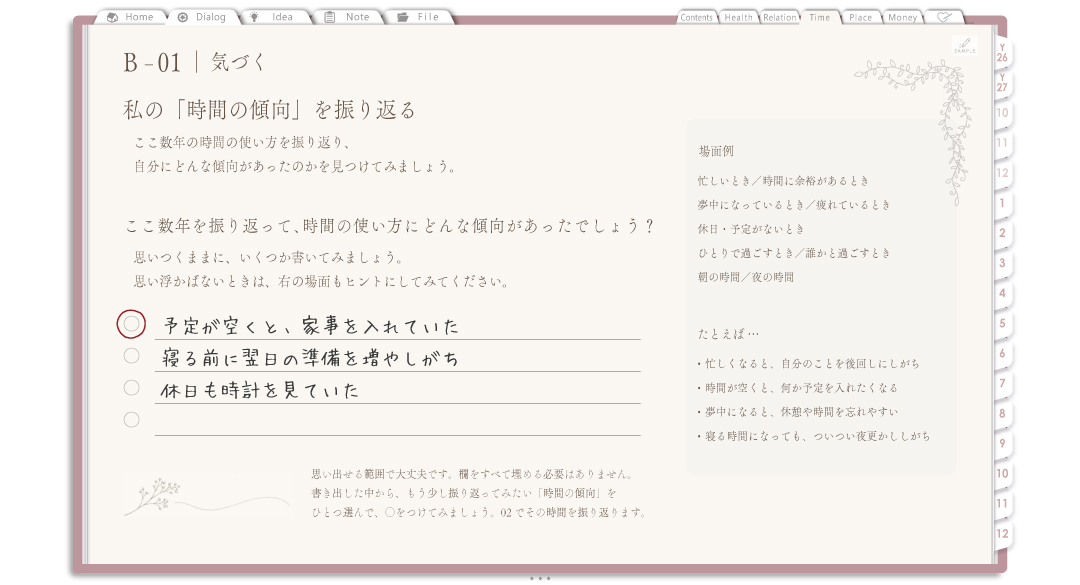
Task: Open the Dialog tab with target icon
Action: [202, 17]
